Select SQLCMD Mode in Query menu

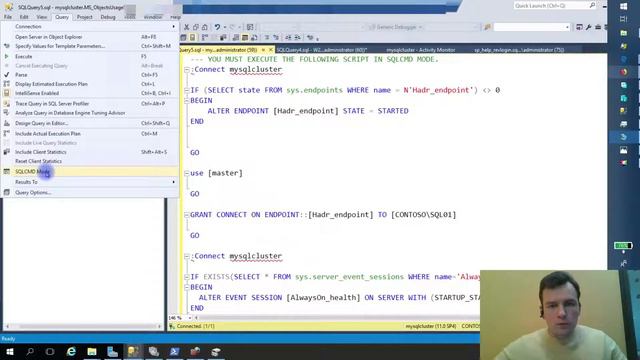click(x=90, y=171)
